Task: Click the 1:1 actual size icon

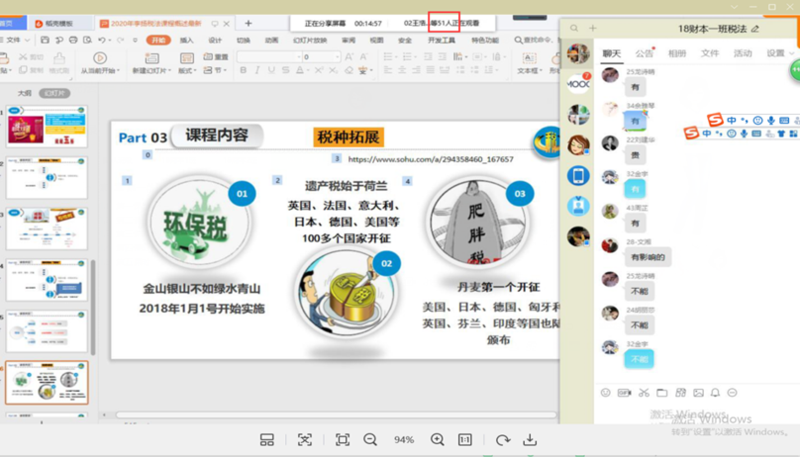Action: tap(465, 440)
